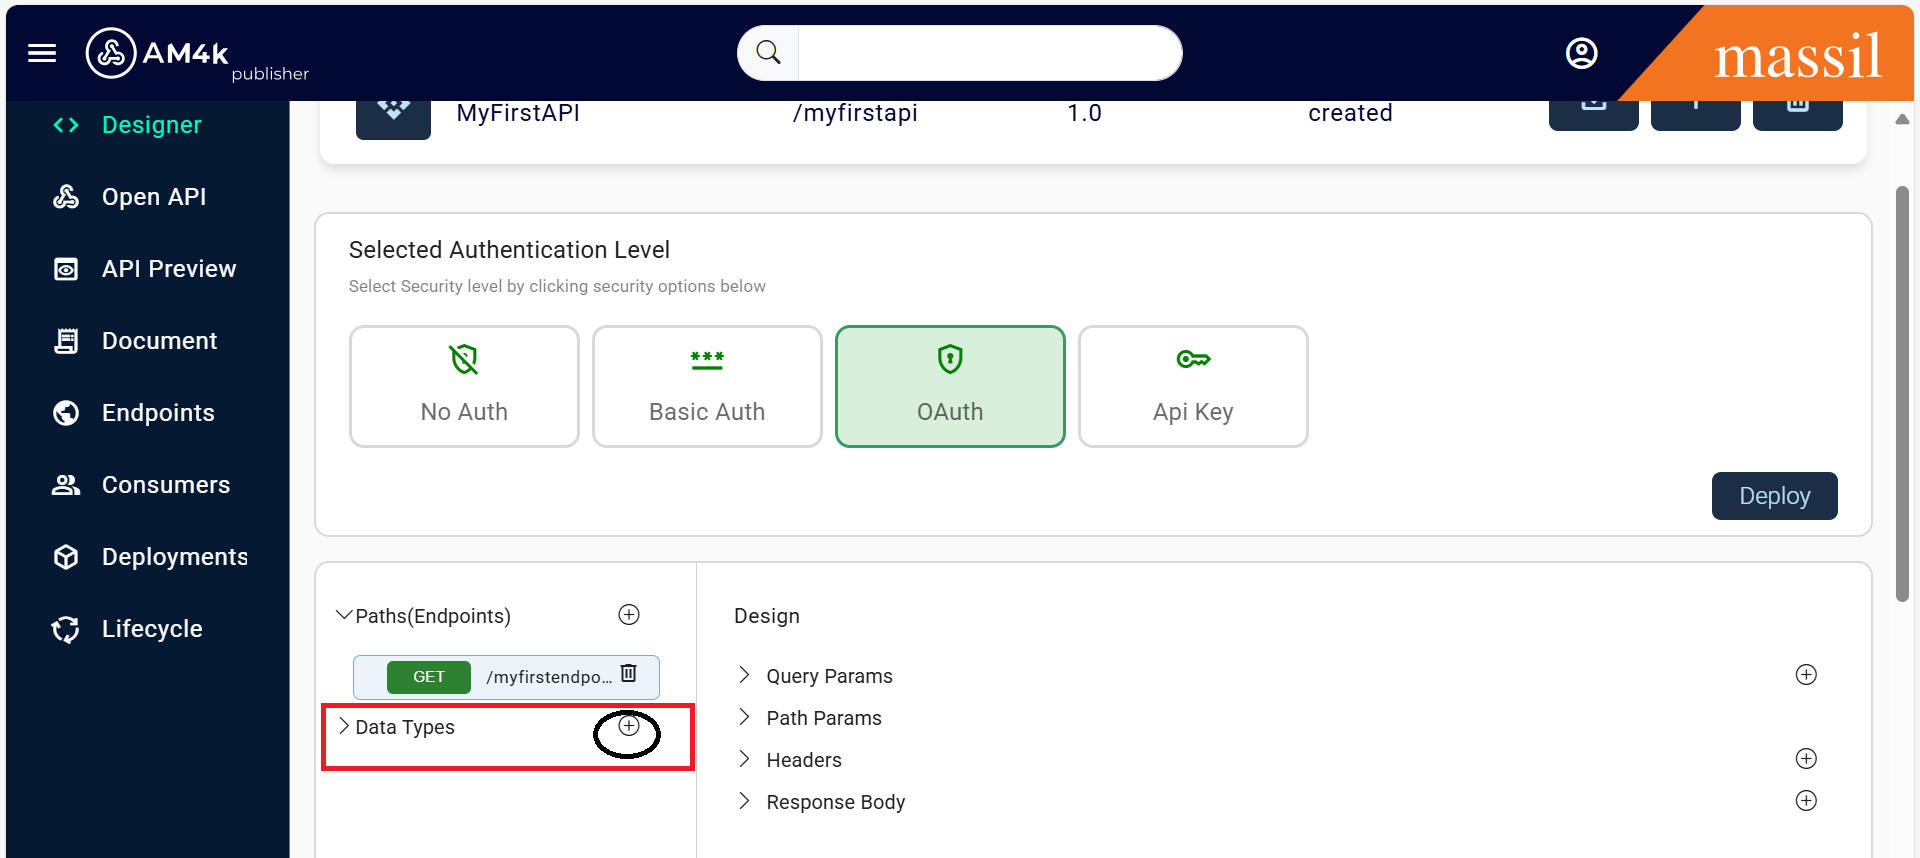Delete the /myfirstendpoint GET path
The height and width of the screenshot is (858, 1920).
(629, 673)
